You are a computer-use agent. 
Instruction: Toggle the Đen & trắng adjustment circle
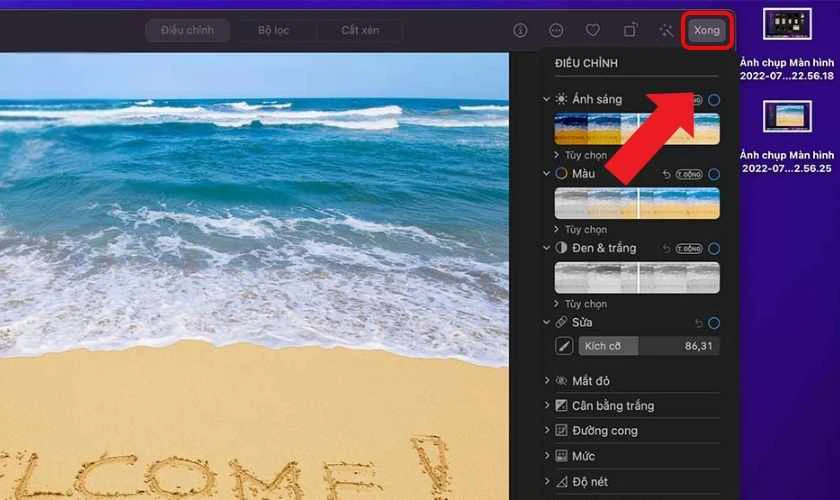(x=714, y=248)
